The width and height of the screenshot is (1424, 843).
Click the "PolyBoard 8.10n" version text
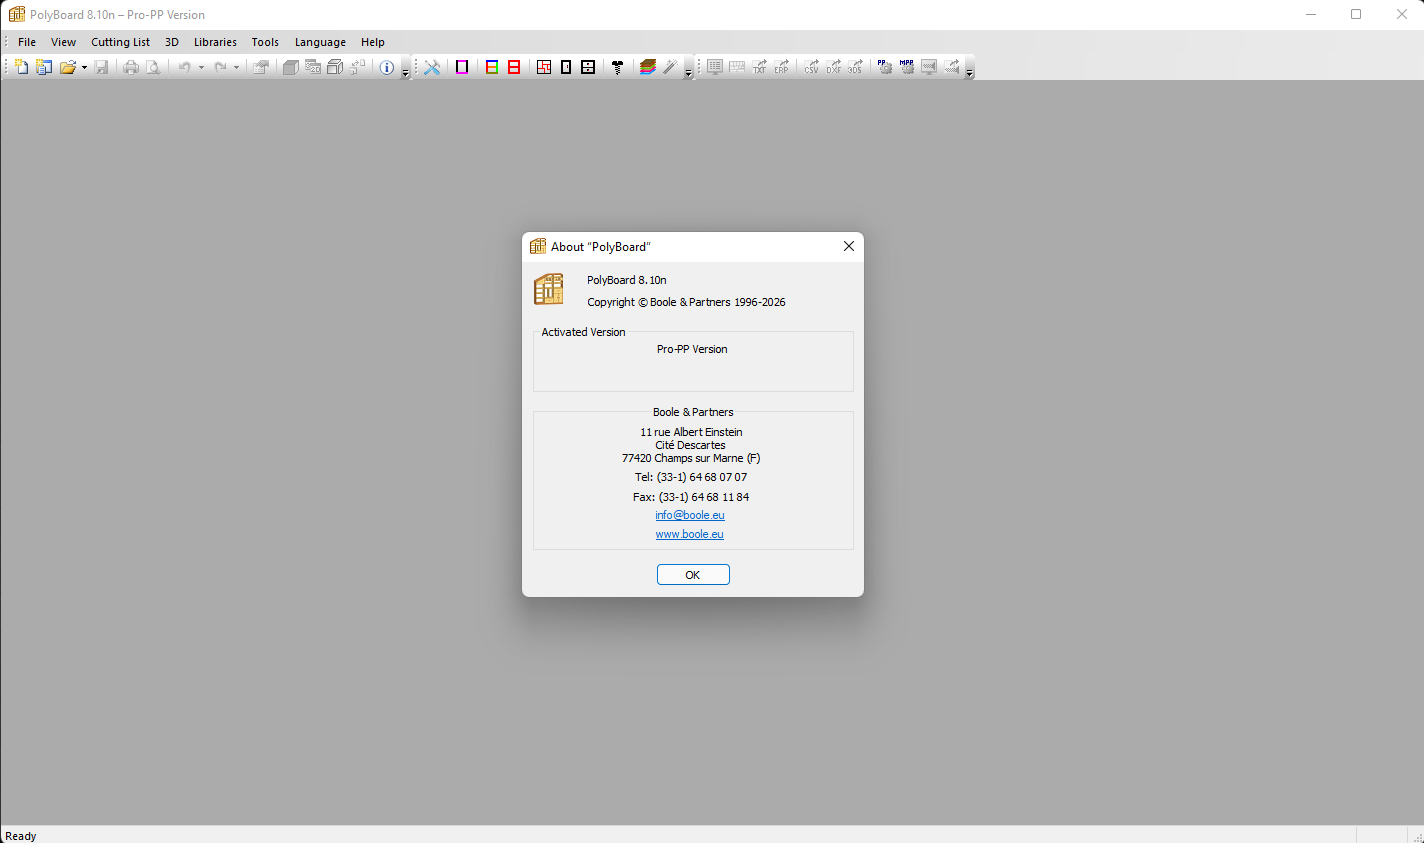coord(627,280)
